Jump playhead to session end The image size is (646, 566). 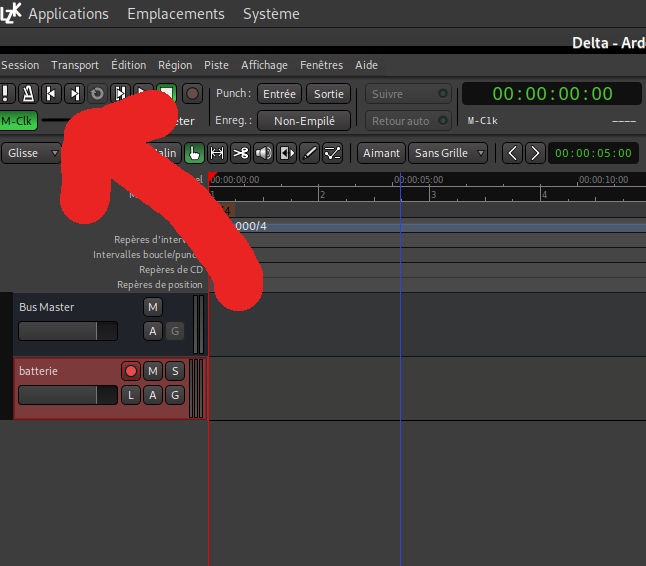(x=74, y=94)
